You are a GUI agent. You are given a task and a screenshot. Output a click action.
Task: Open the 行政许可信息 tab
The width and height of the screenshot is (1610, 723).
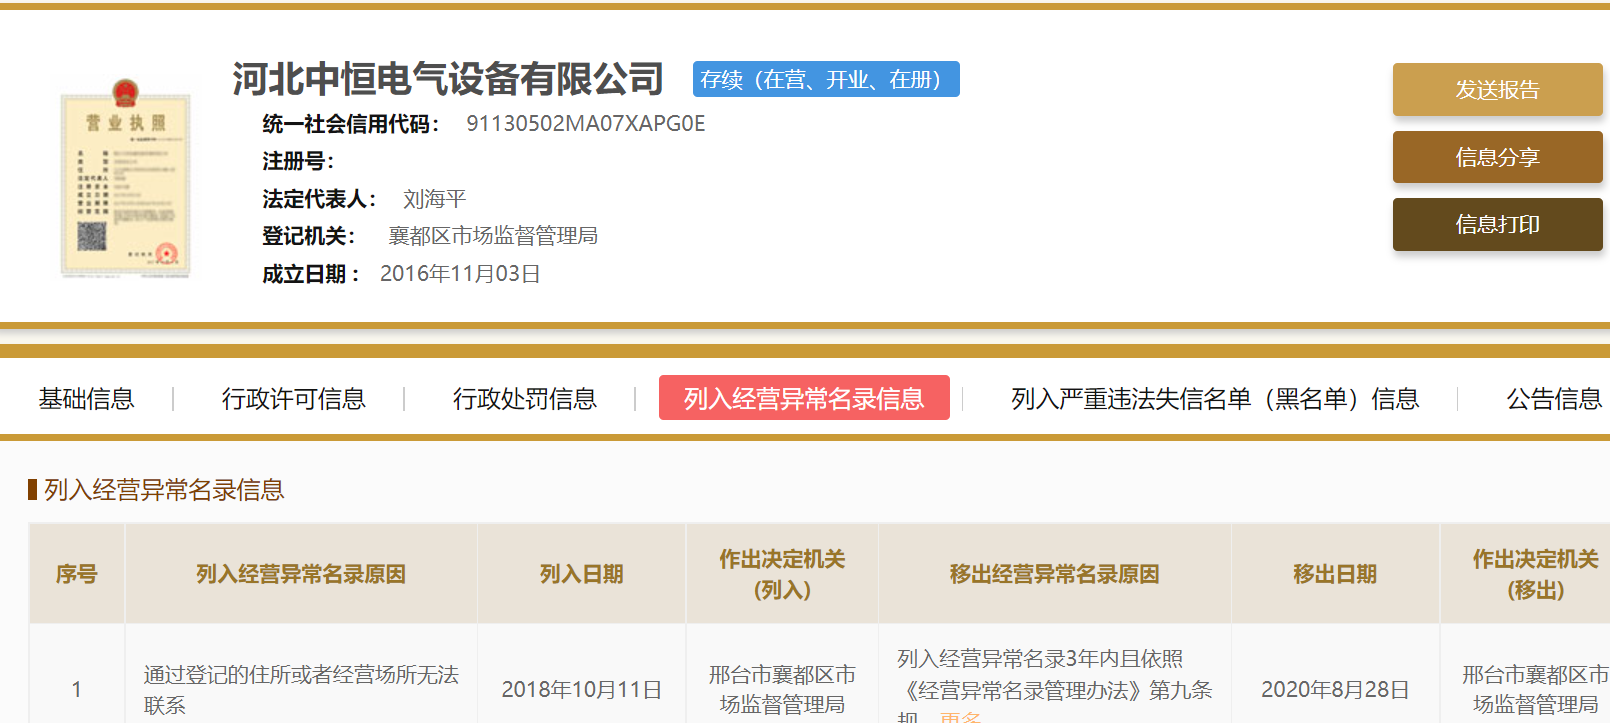click(x=293, y=399)
